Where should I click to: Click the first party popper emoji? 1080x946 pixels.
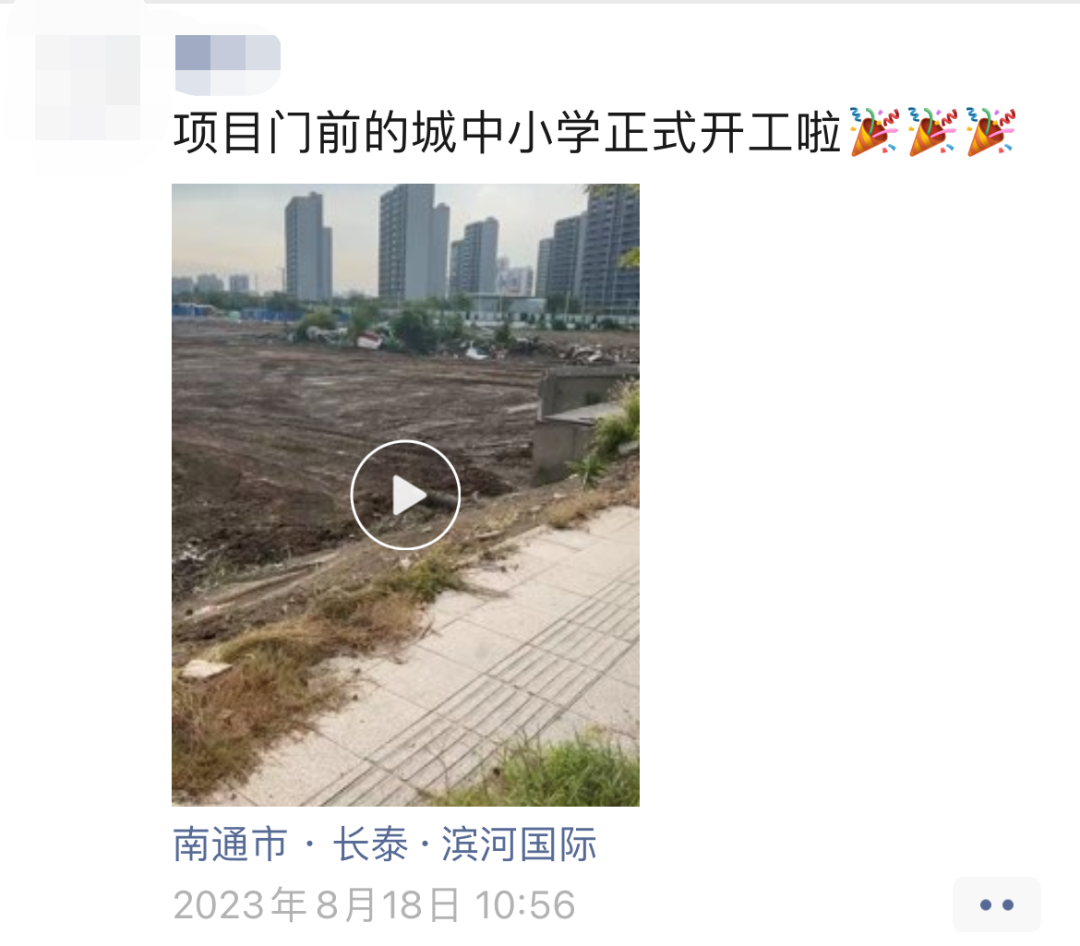point(874,132)
